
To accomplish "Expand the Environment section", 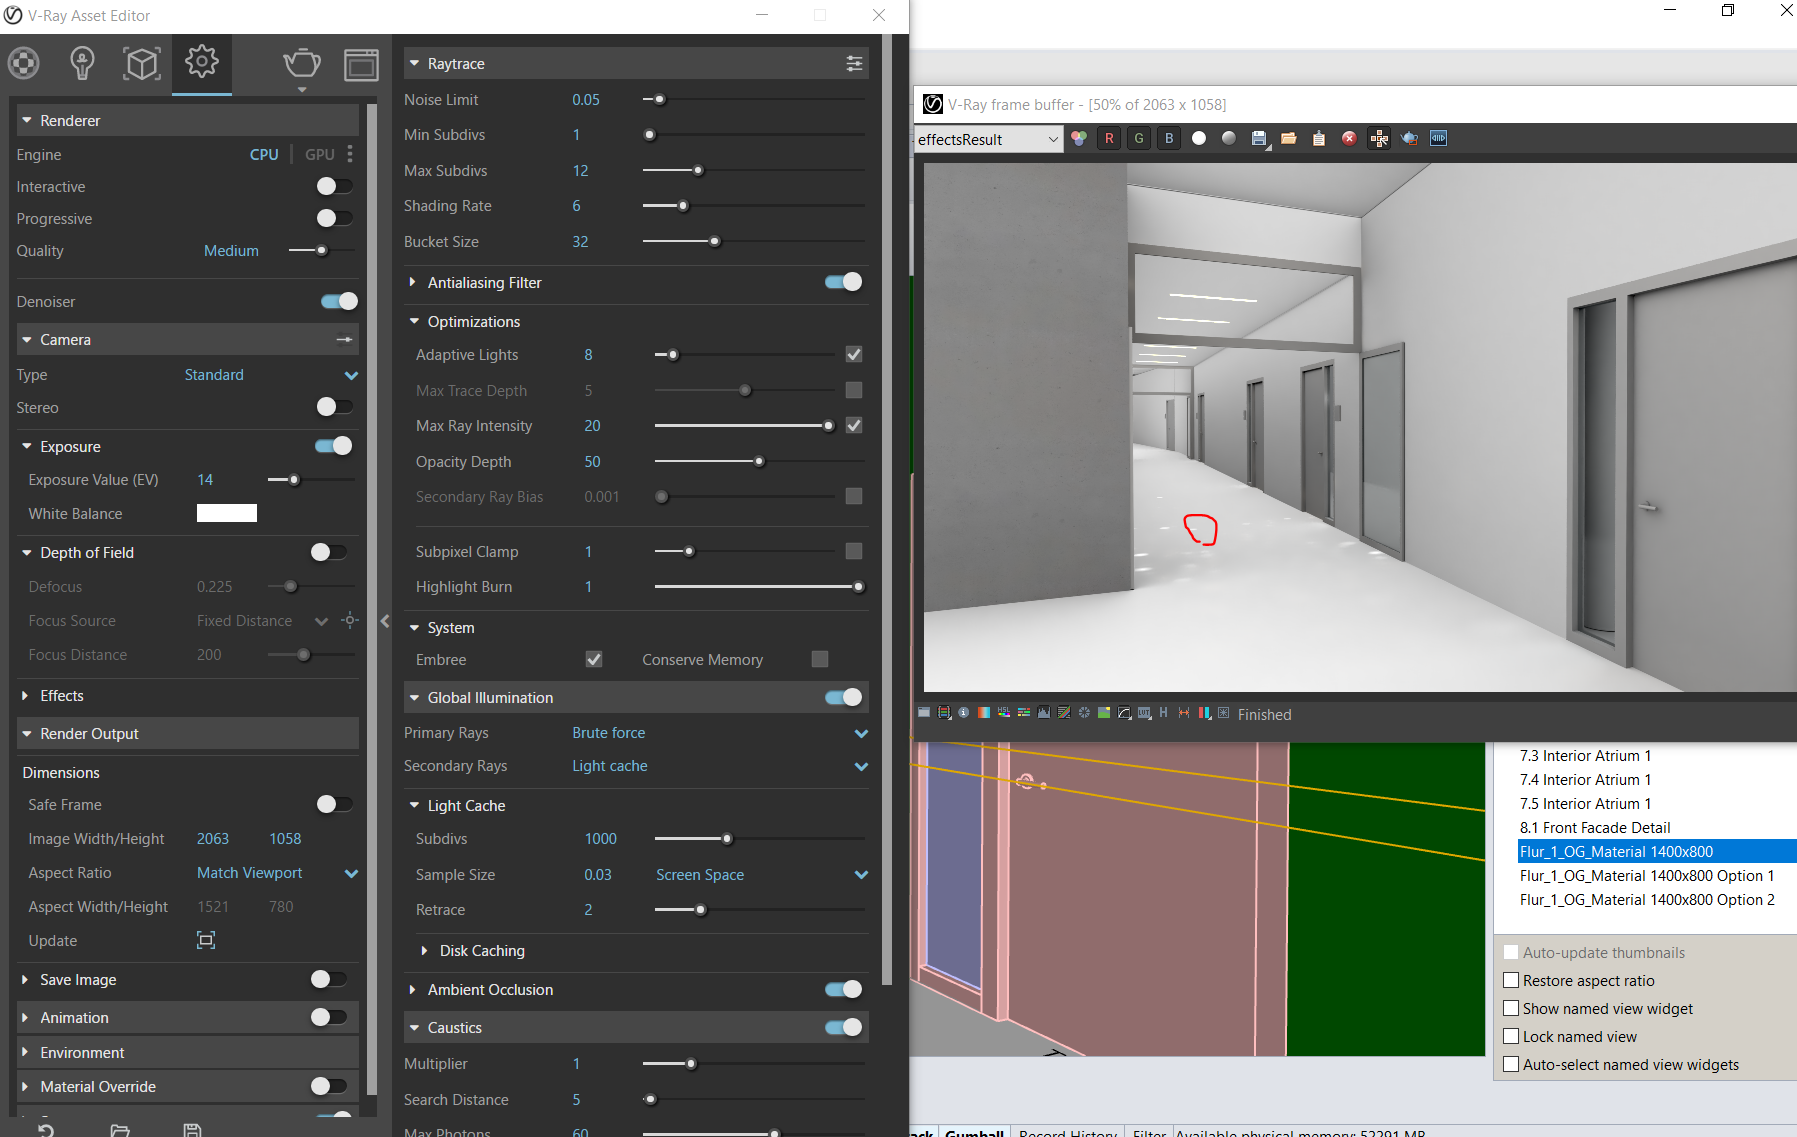I will (x=25, y=1053).
